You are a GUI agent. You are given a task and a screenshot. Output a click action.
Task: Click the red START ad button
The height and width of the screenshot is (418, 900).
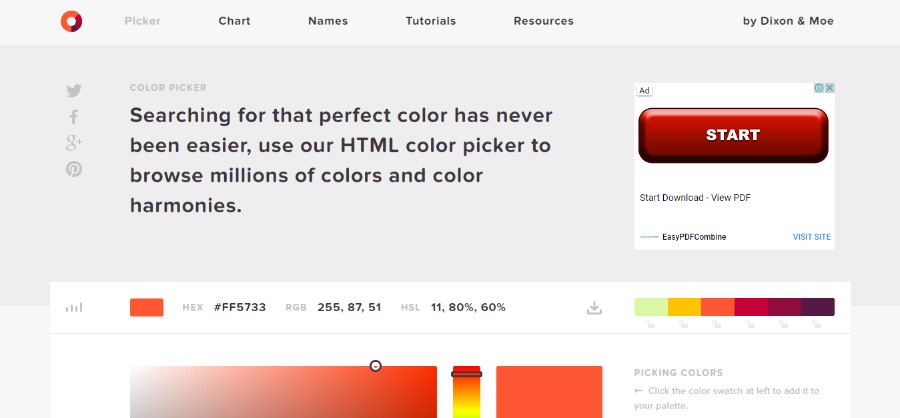[x=733, y=135]
